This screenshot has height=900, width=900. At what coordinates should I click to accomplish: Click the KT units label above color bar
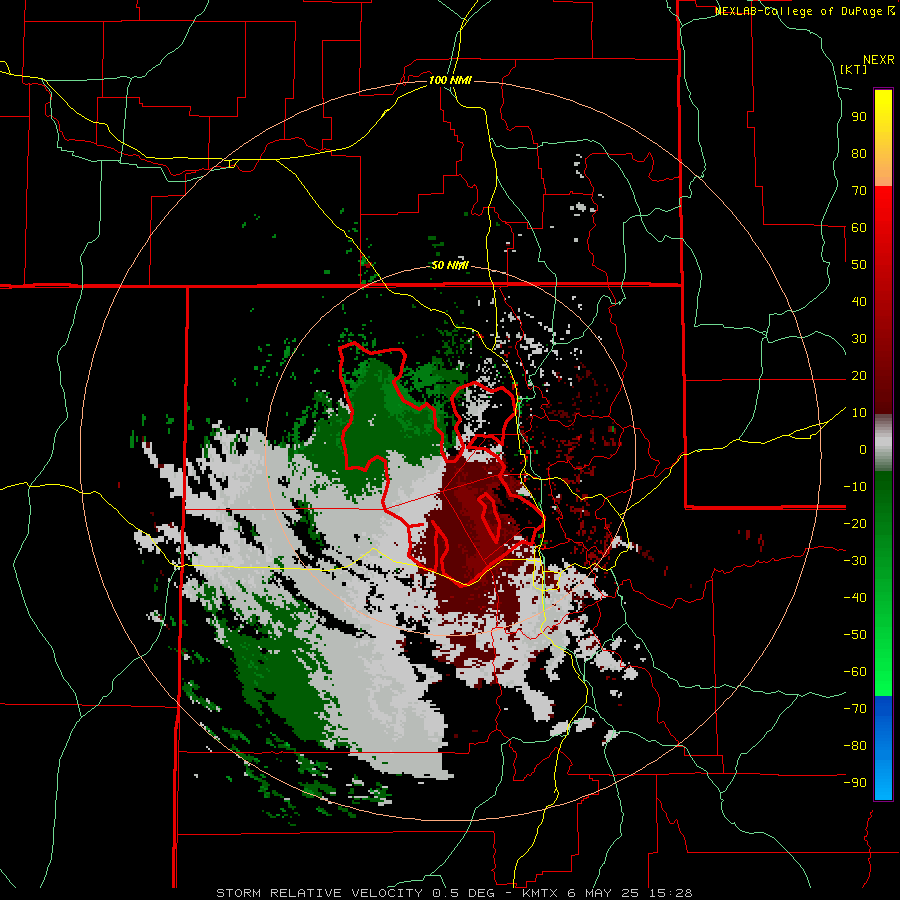point(854,69)
